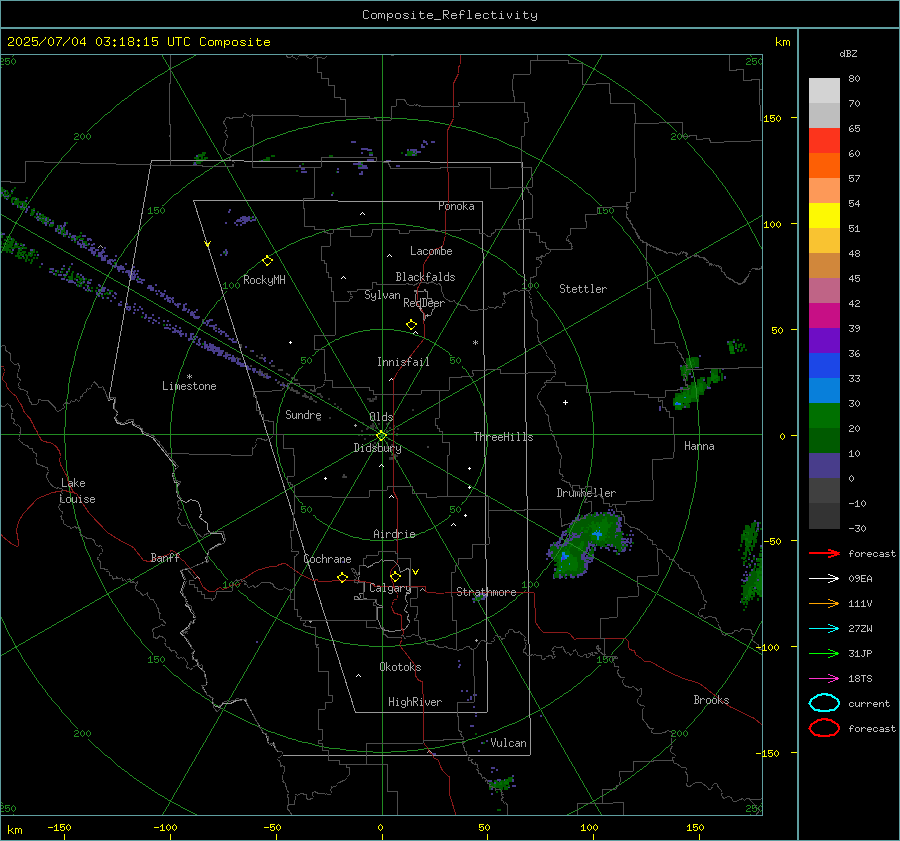Click the Innisfail label
This screenshot has width=900, height=841.
(x=403, y=362)
